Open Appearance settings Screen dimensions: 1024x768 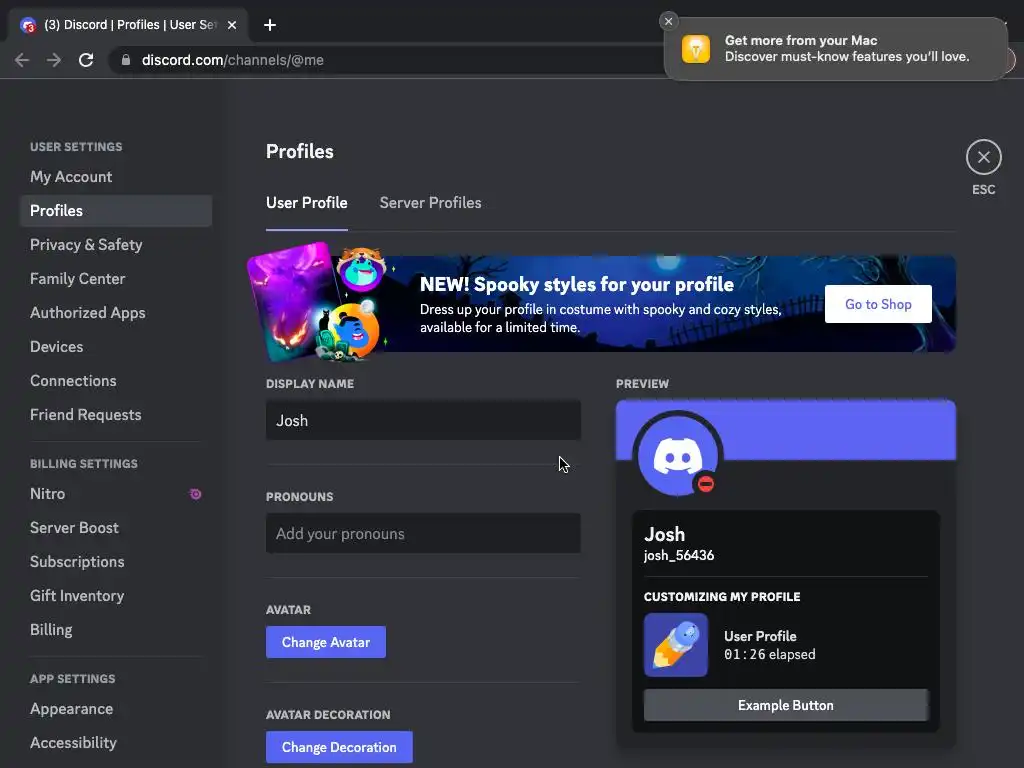[x=116, y=709]
